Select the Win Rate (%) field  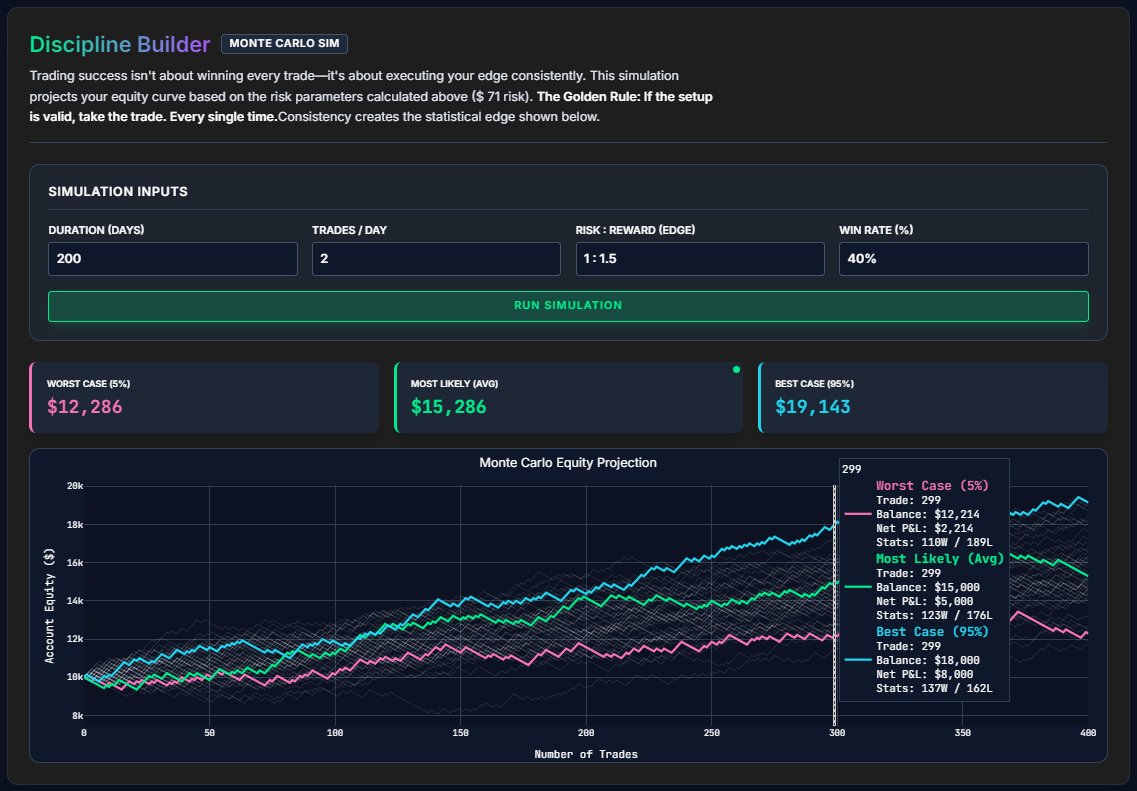click(x=963, y=259)
